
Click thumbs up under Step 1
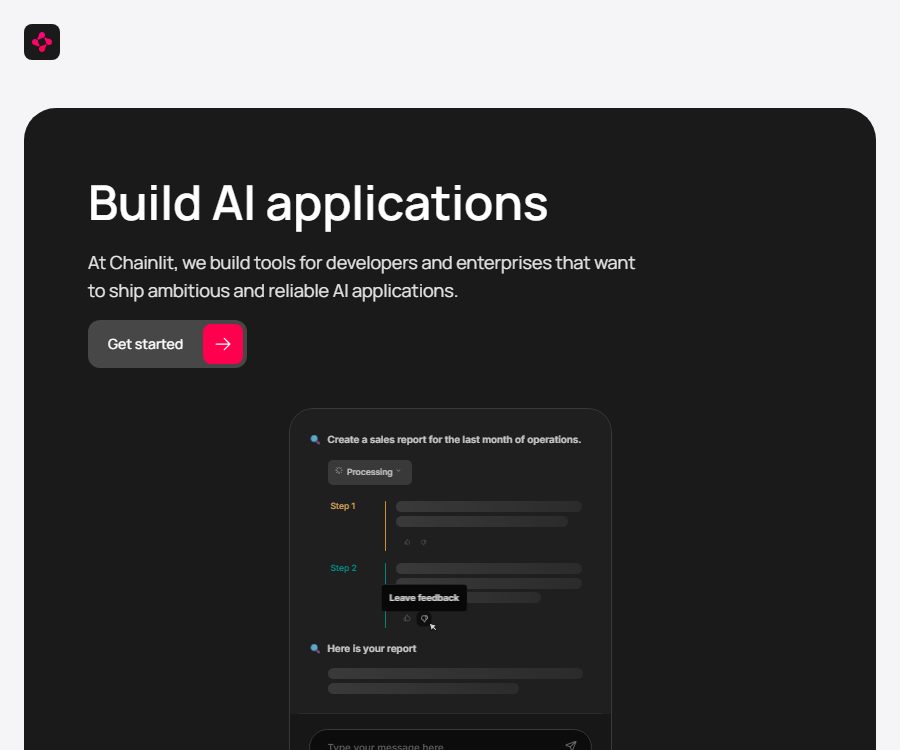pos(407,542)
